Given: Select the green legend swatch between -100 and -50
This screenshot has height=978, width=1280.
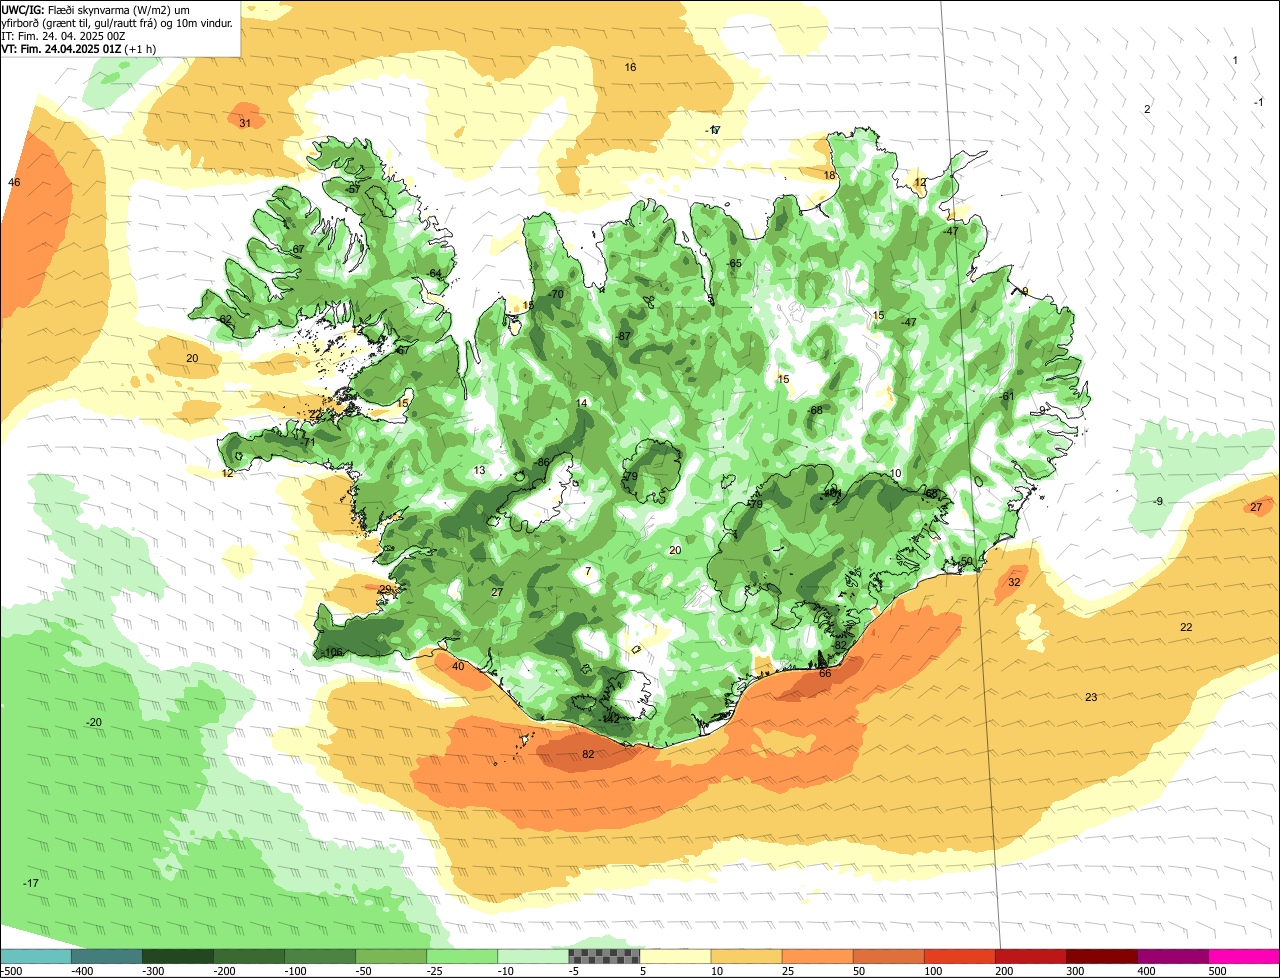Looking at the screenshot, I should 320,956.
